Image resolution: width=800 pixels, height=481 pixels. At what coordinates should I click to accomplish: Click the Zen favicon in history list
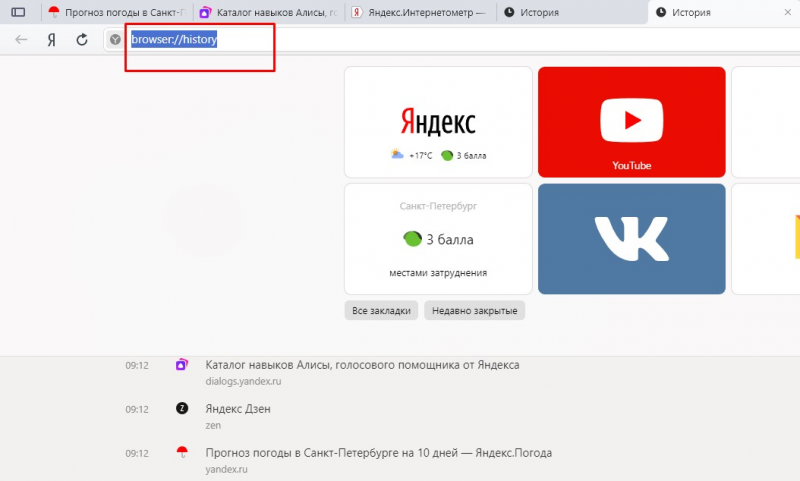(182, 408)
